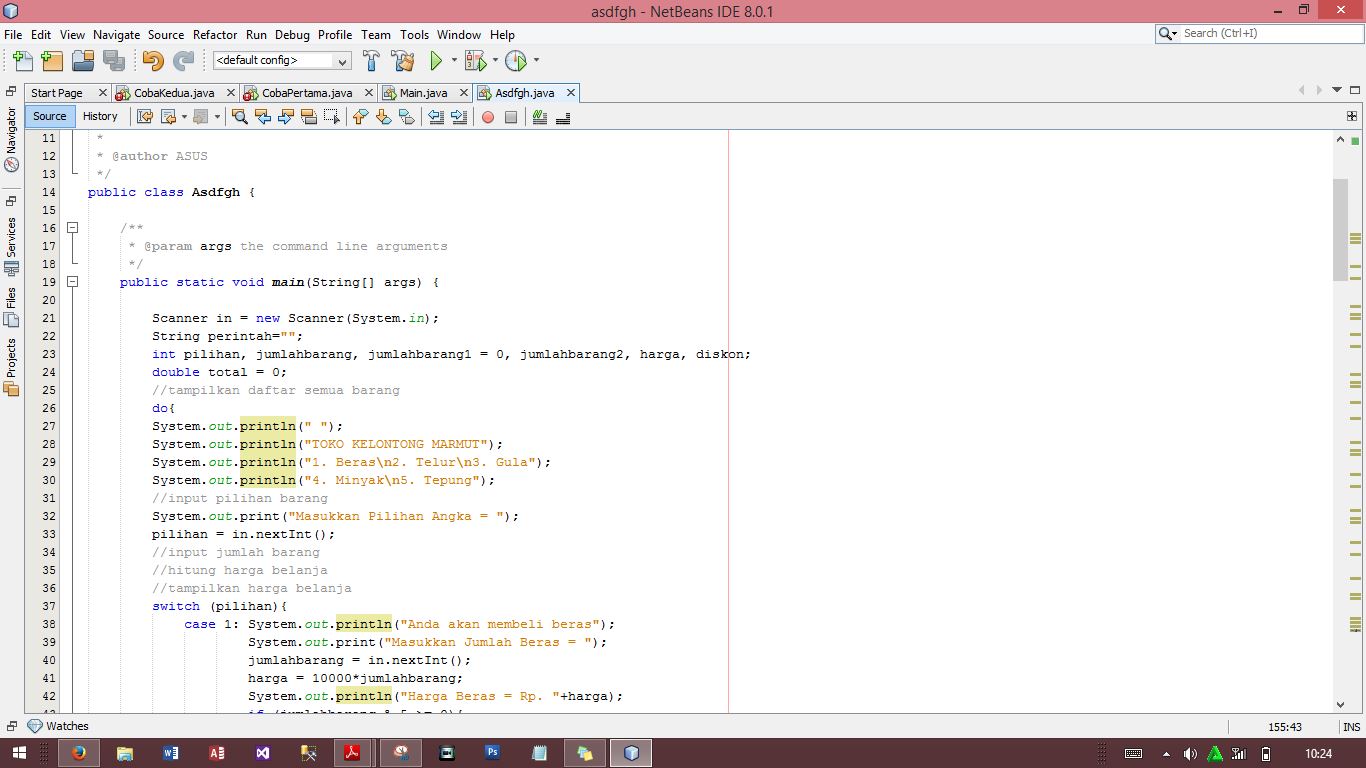This screenshot has height=768, width=1366.
Task: Create a new project with the New Project icon
Action: coord(51,61)
